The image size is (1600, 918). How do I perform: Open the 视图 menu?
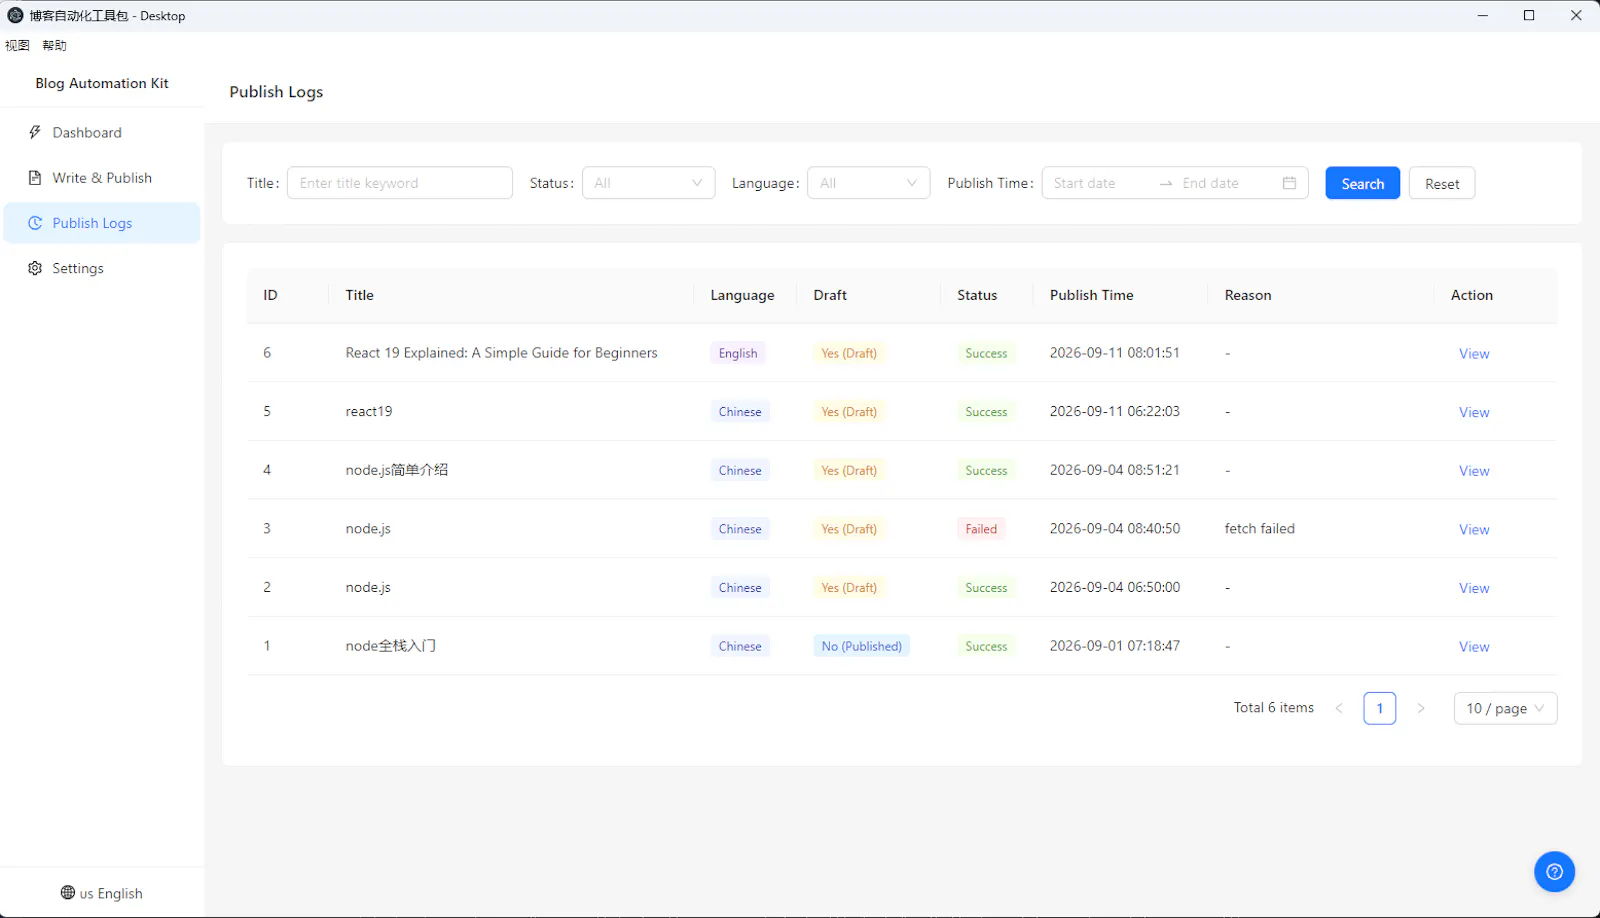tap(17, 45)
